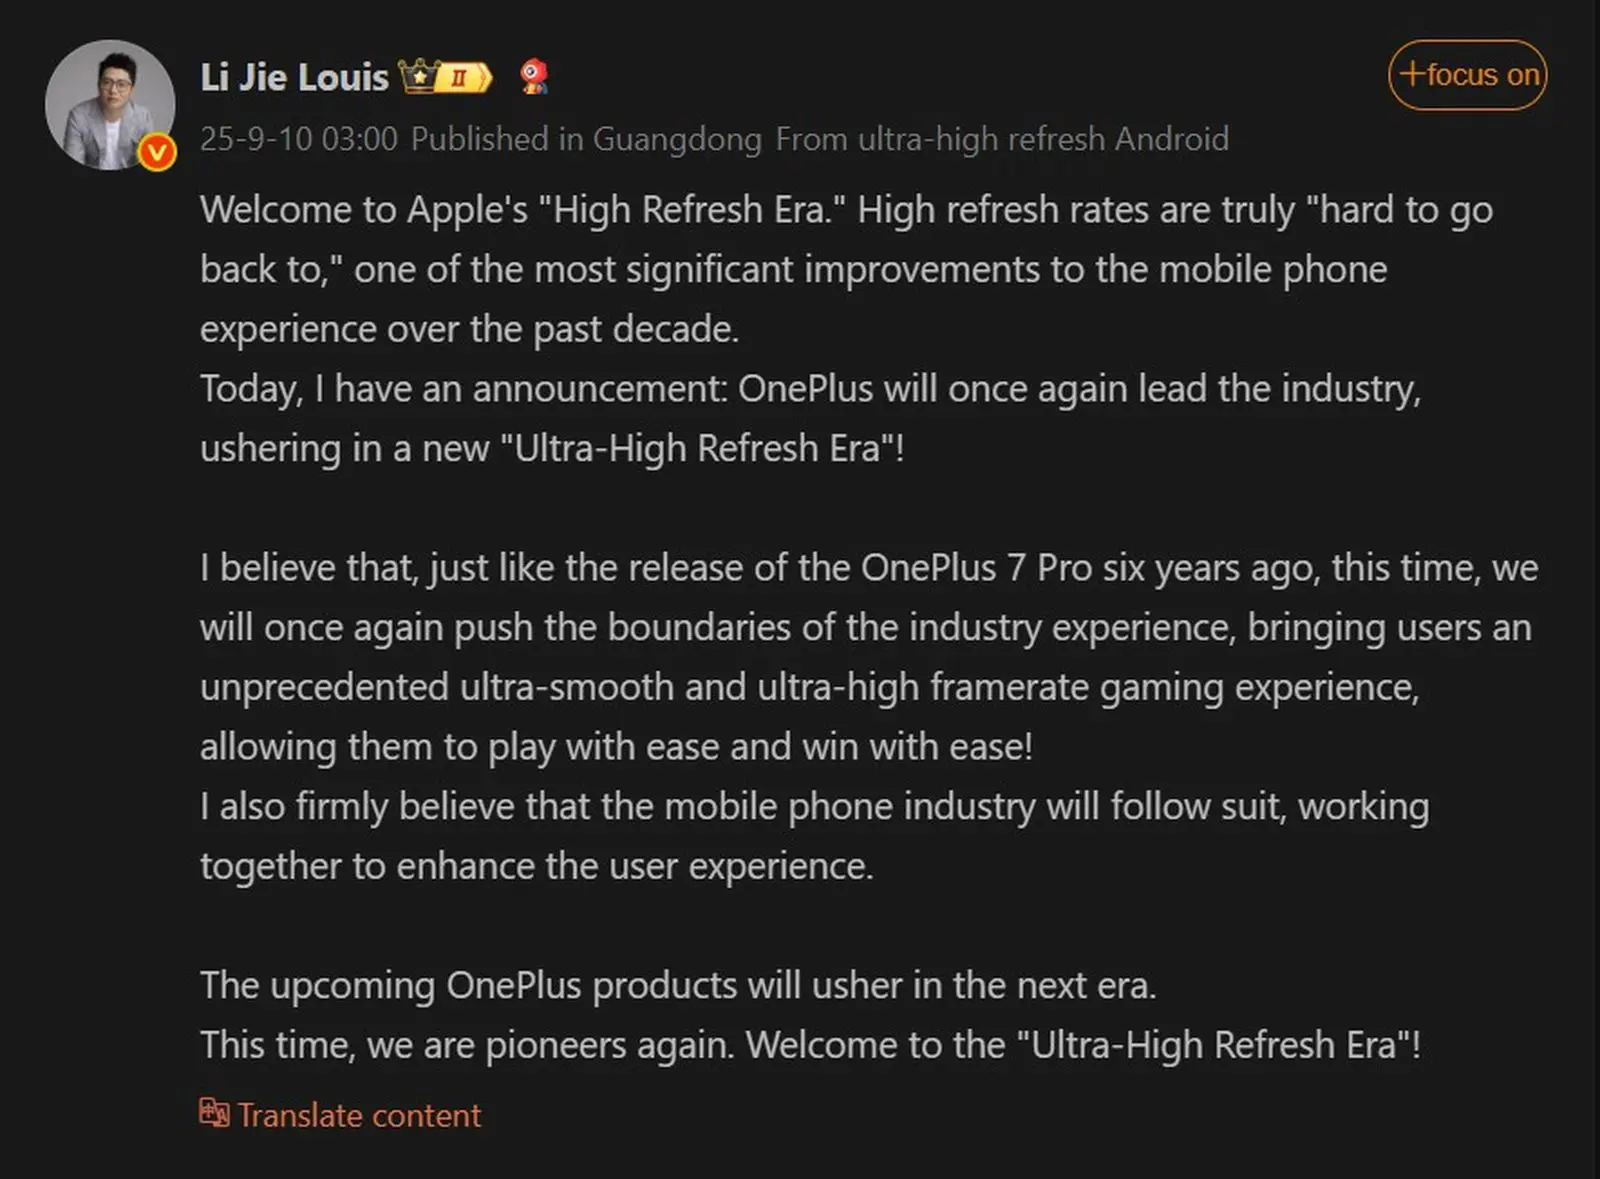This screenshot has height=1179, width=1600.
Task: Open Li Jie Louis's profile avatar
Action: point(110,105)
